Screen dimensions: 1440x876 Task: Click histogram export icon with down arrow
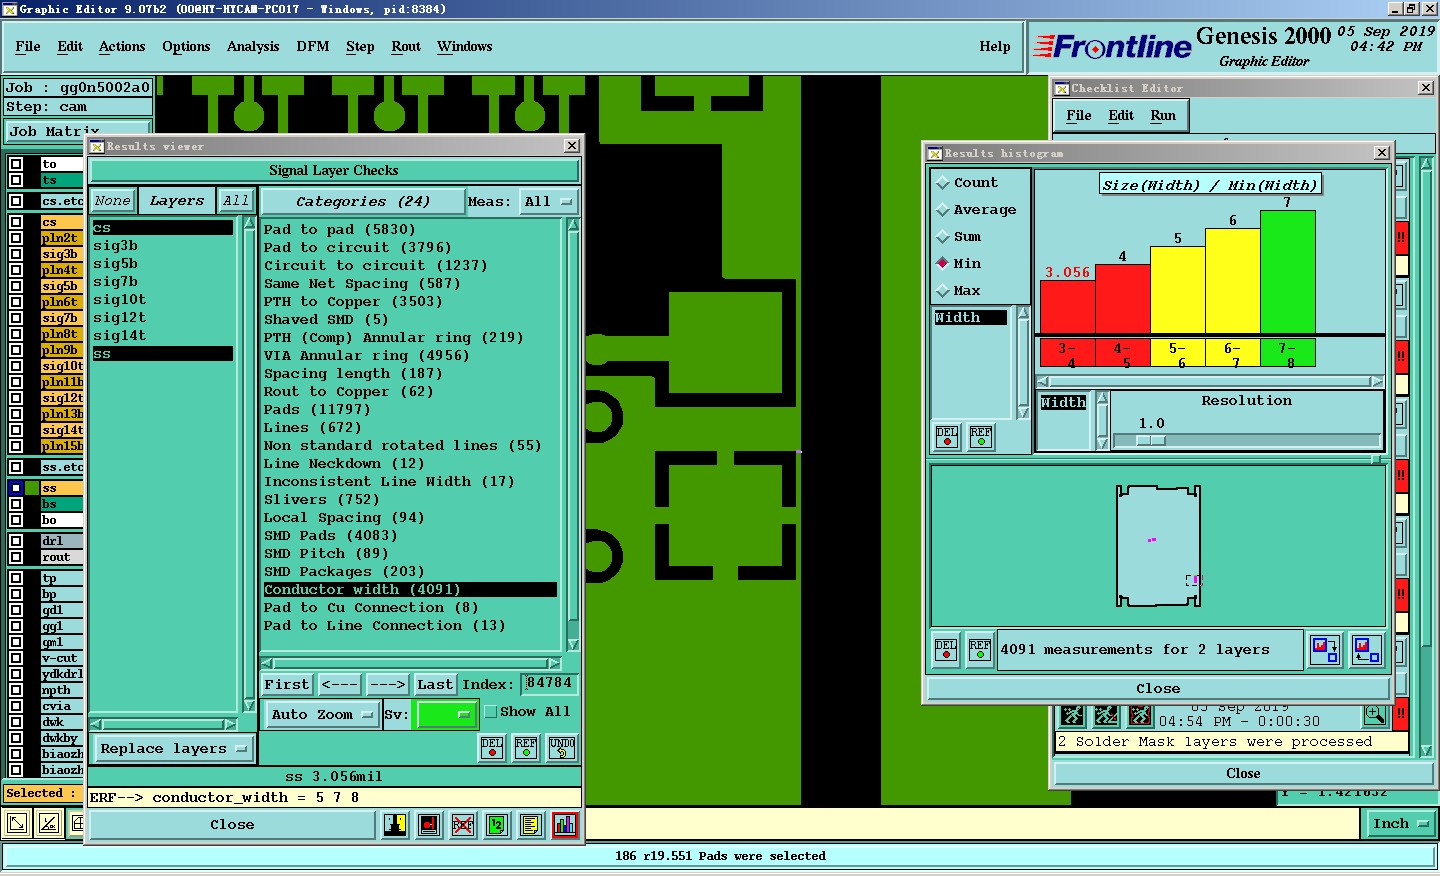[1325, 650]
